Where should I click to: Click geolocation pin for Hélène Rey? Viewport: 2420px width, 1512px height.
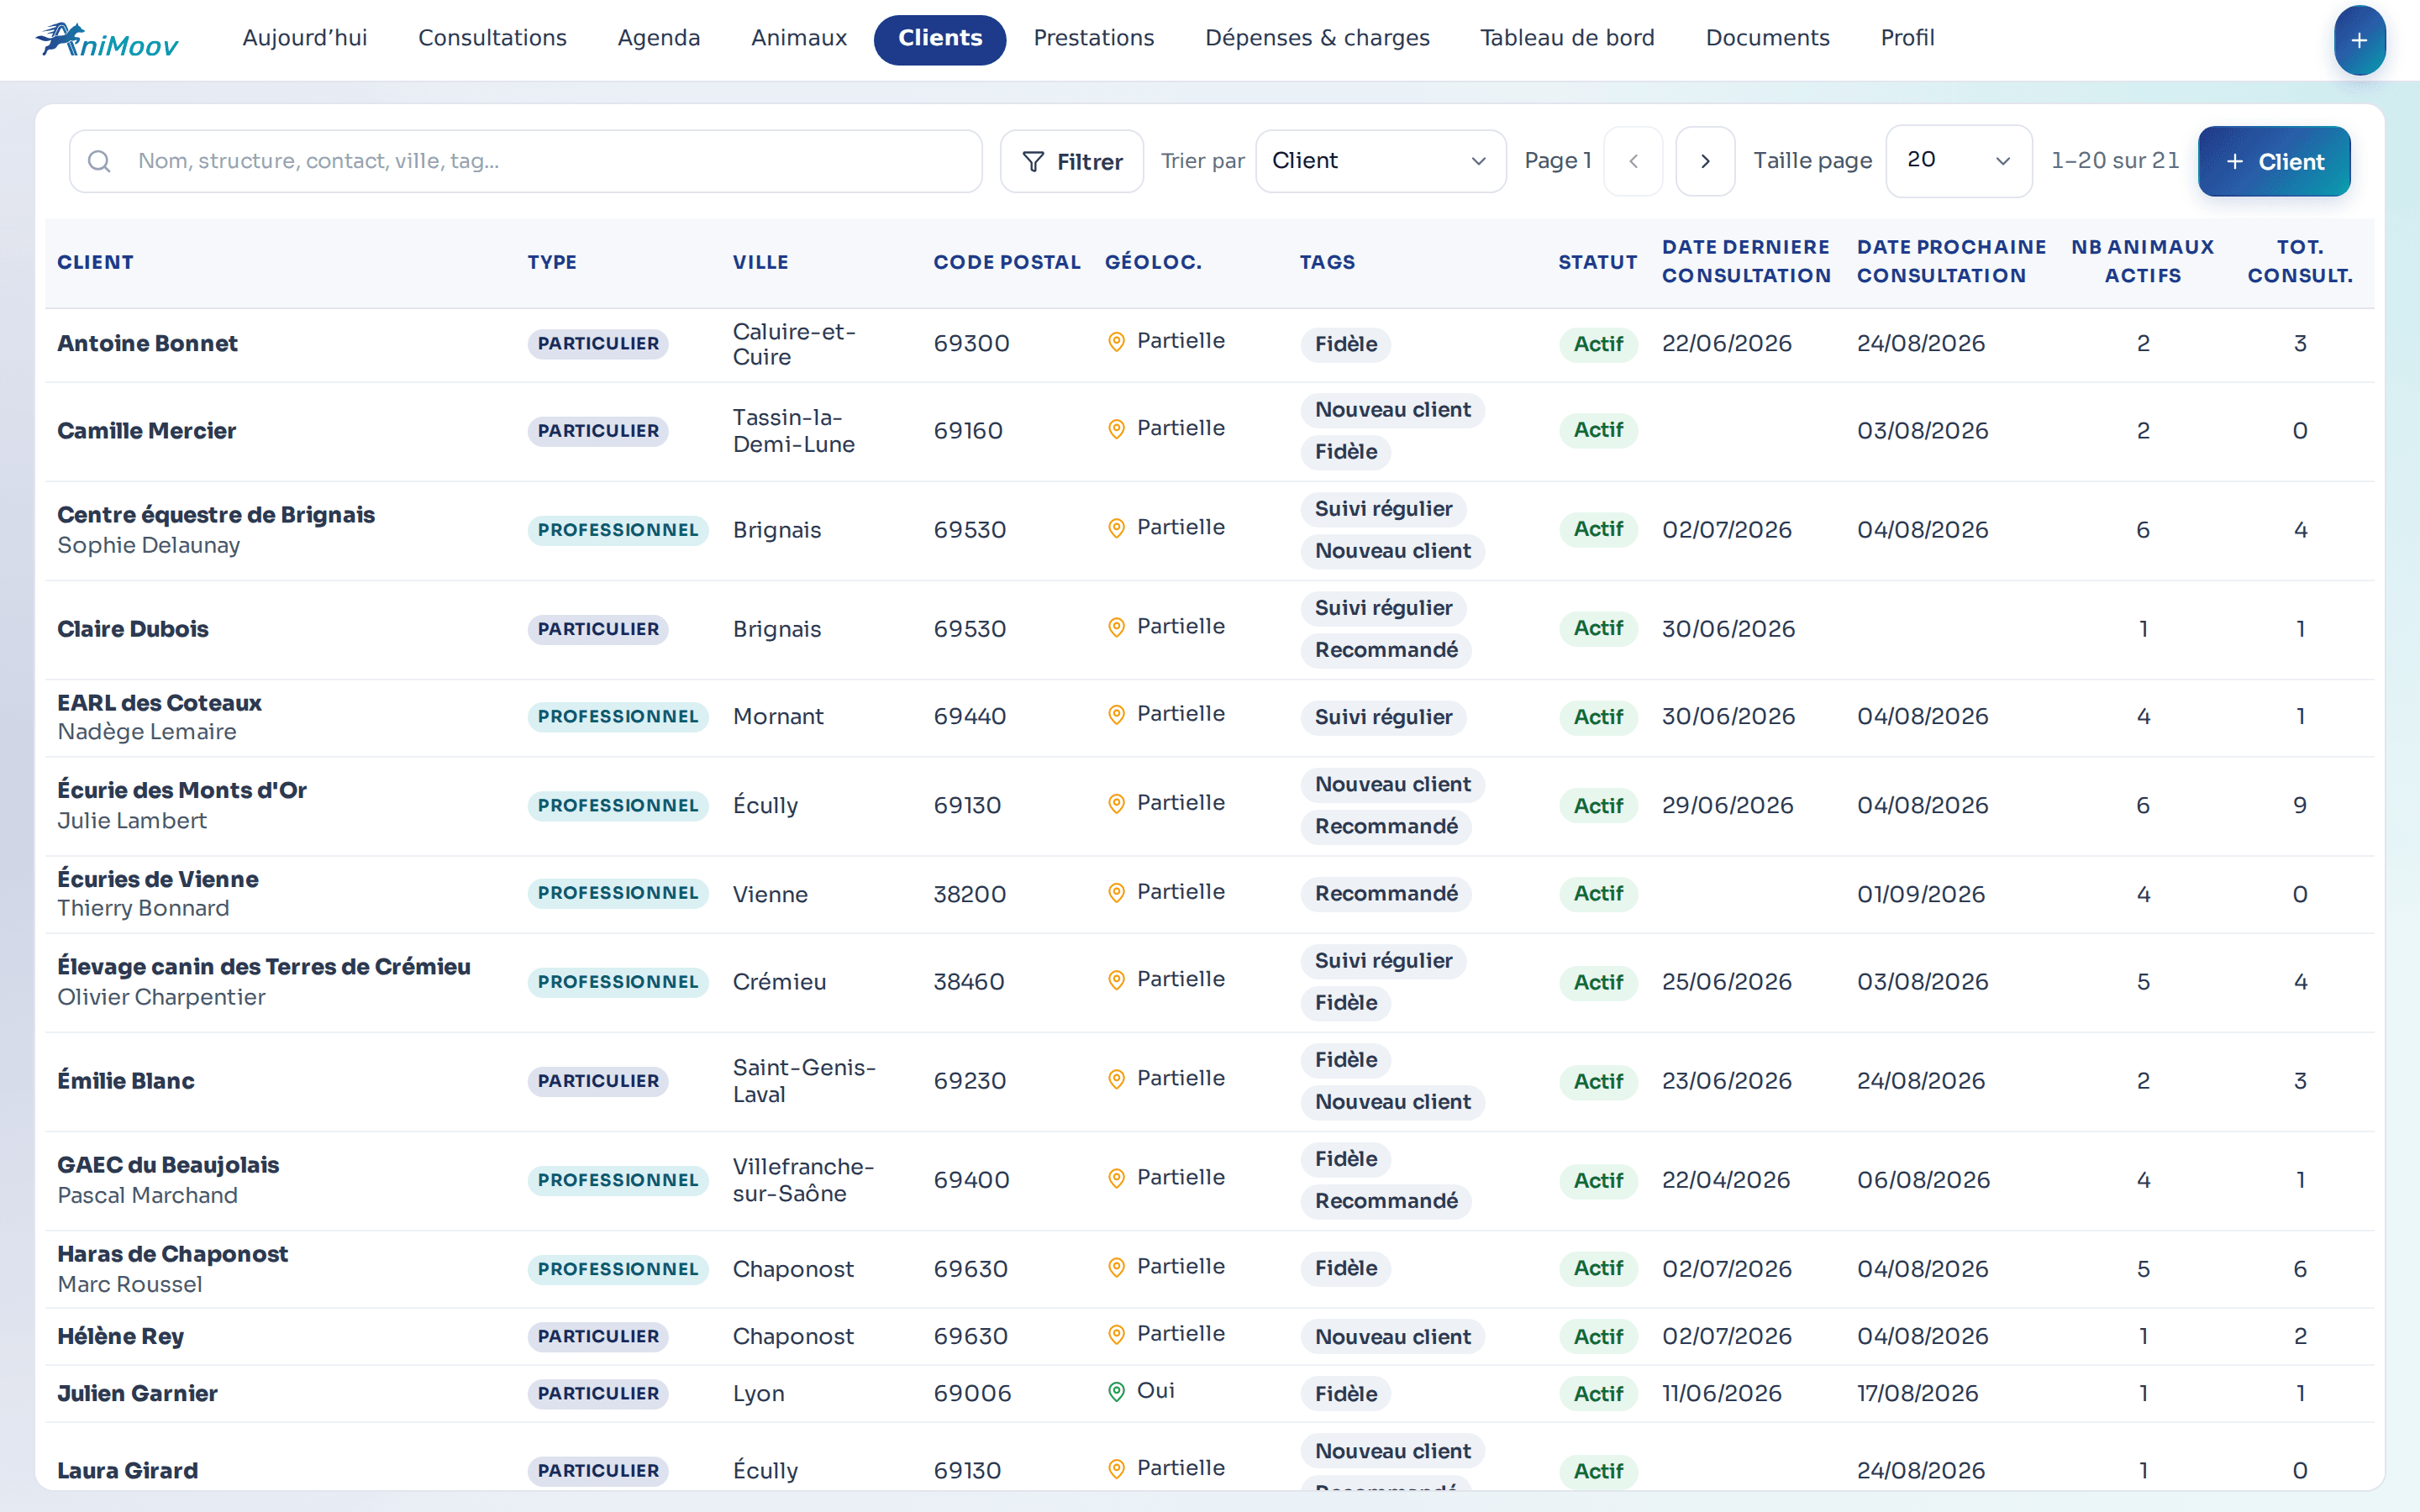(1117, 1334)
